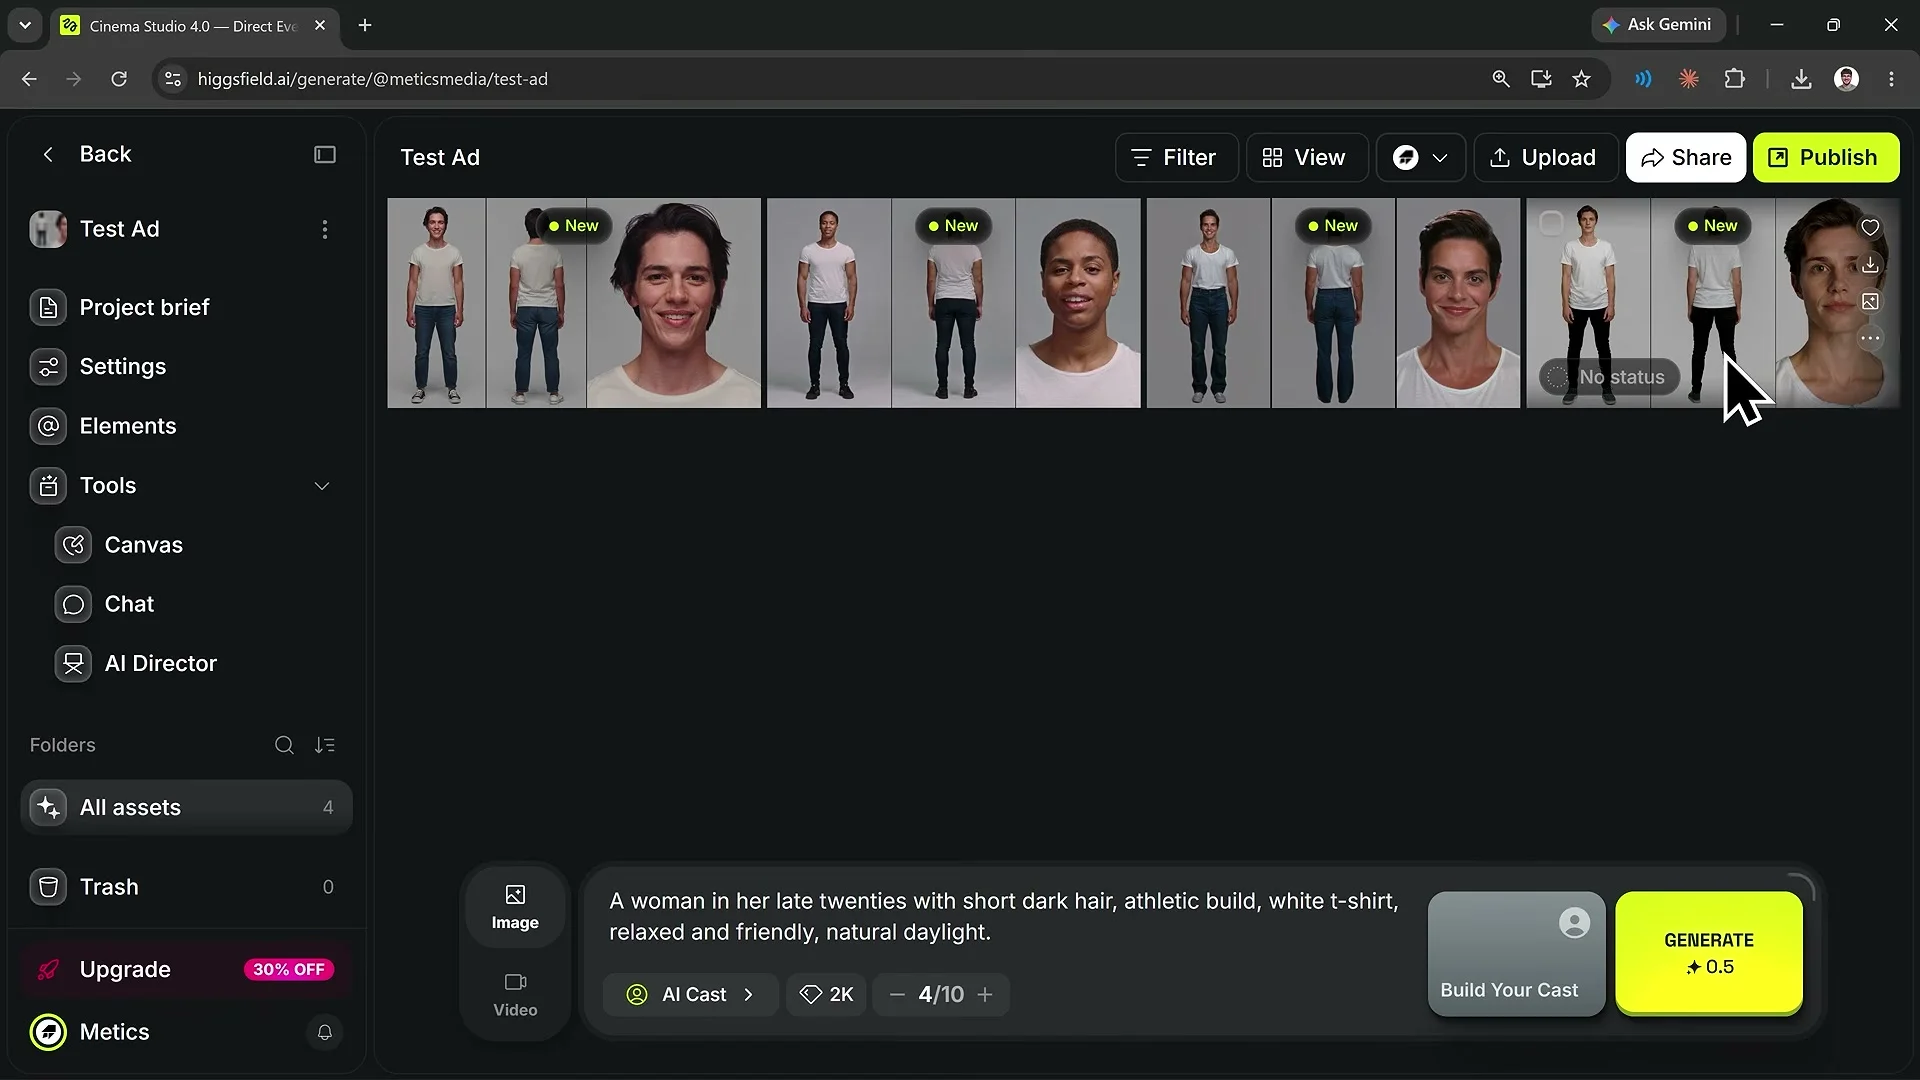Switch to Video generation mode
Image resolution: width=1920 pixels, height=1080 pixels.
(x=515, y=996)
